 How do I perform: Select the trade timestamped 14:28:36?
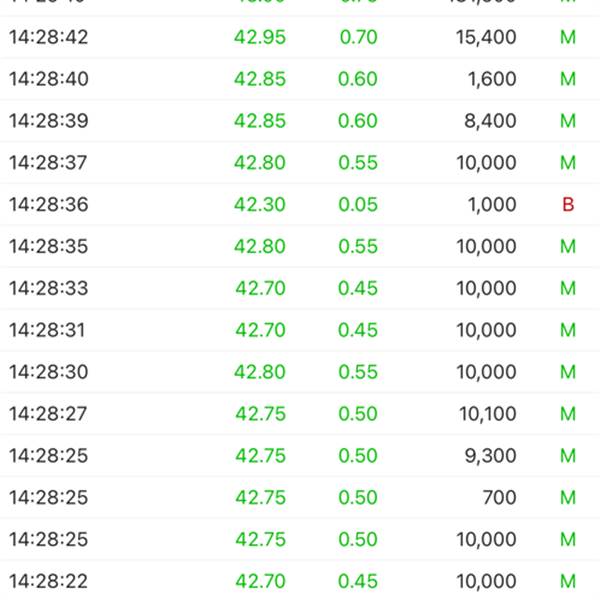click(49, 205)
